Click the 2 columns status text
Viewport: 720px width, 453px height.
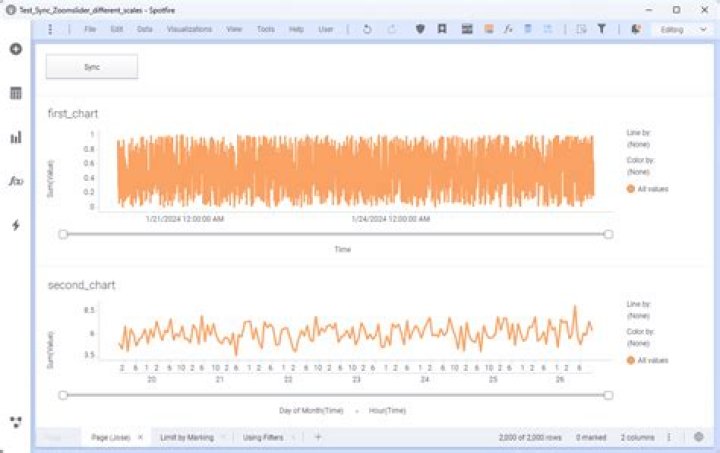(x=637, y=437)
